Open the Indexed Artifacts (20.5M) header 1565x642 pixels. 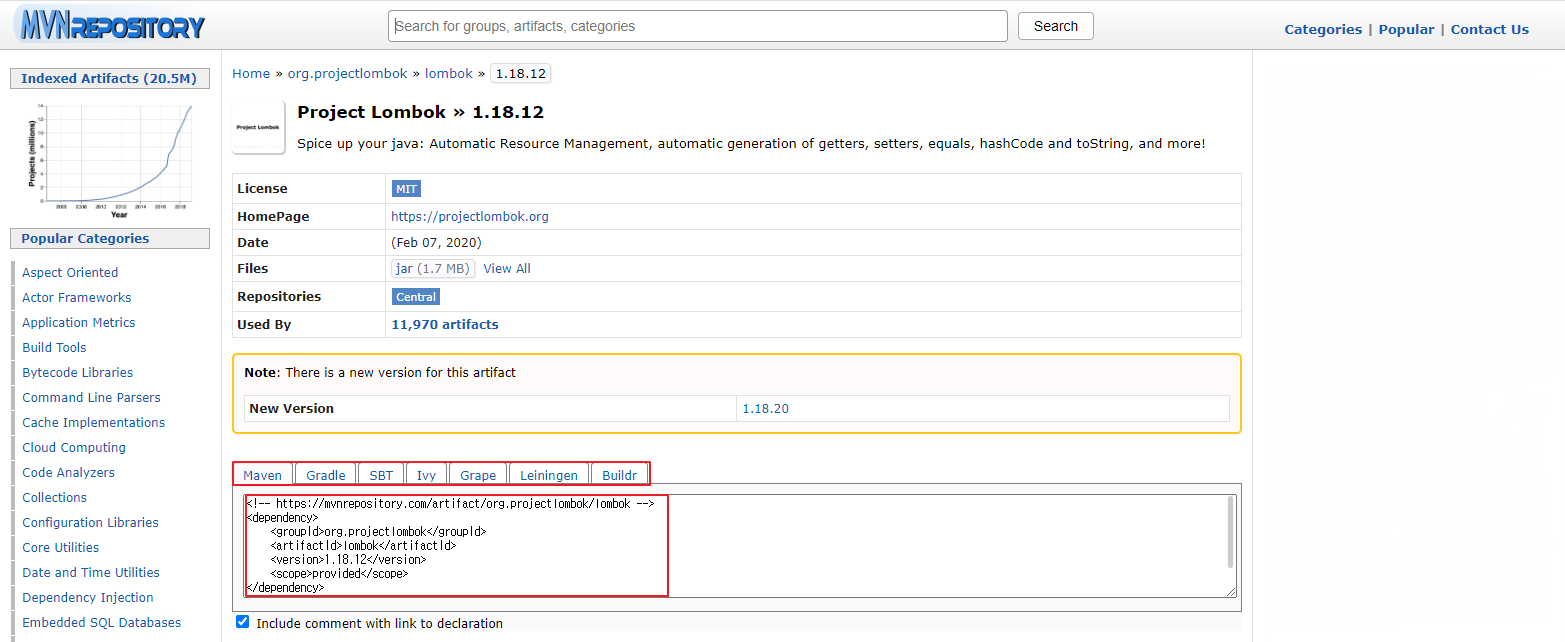109,78
